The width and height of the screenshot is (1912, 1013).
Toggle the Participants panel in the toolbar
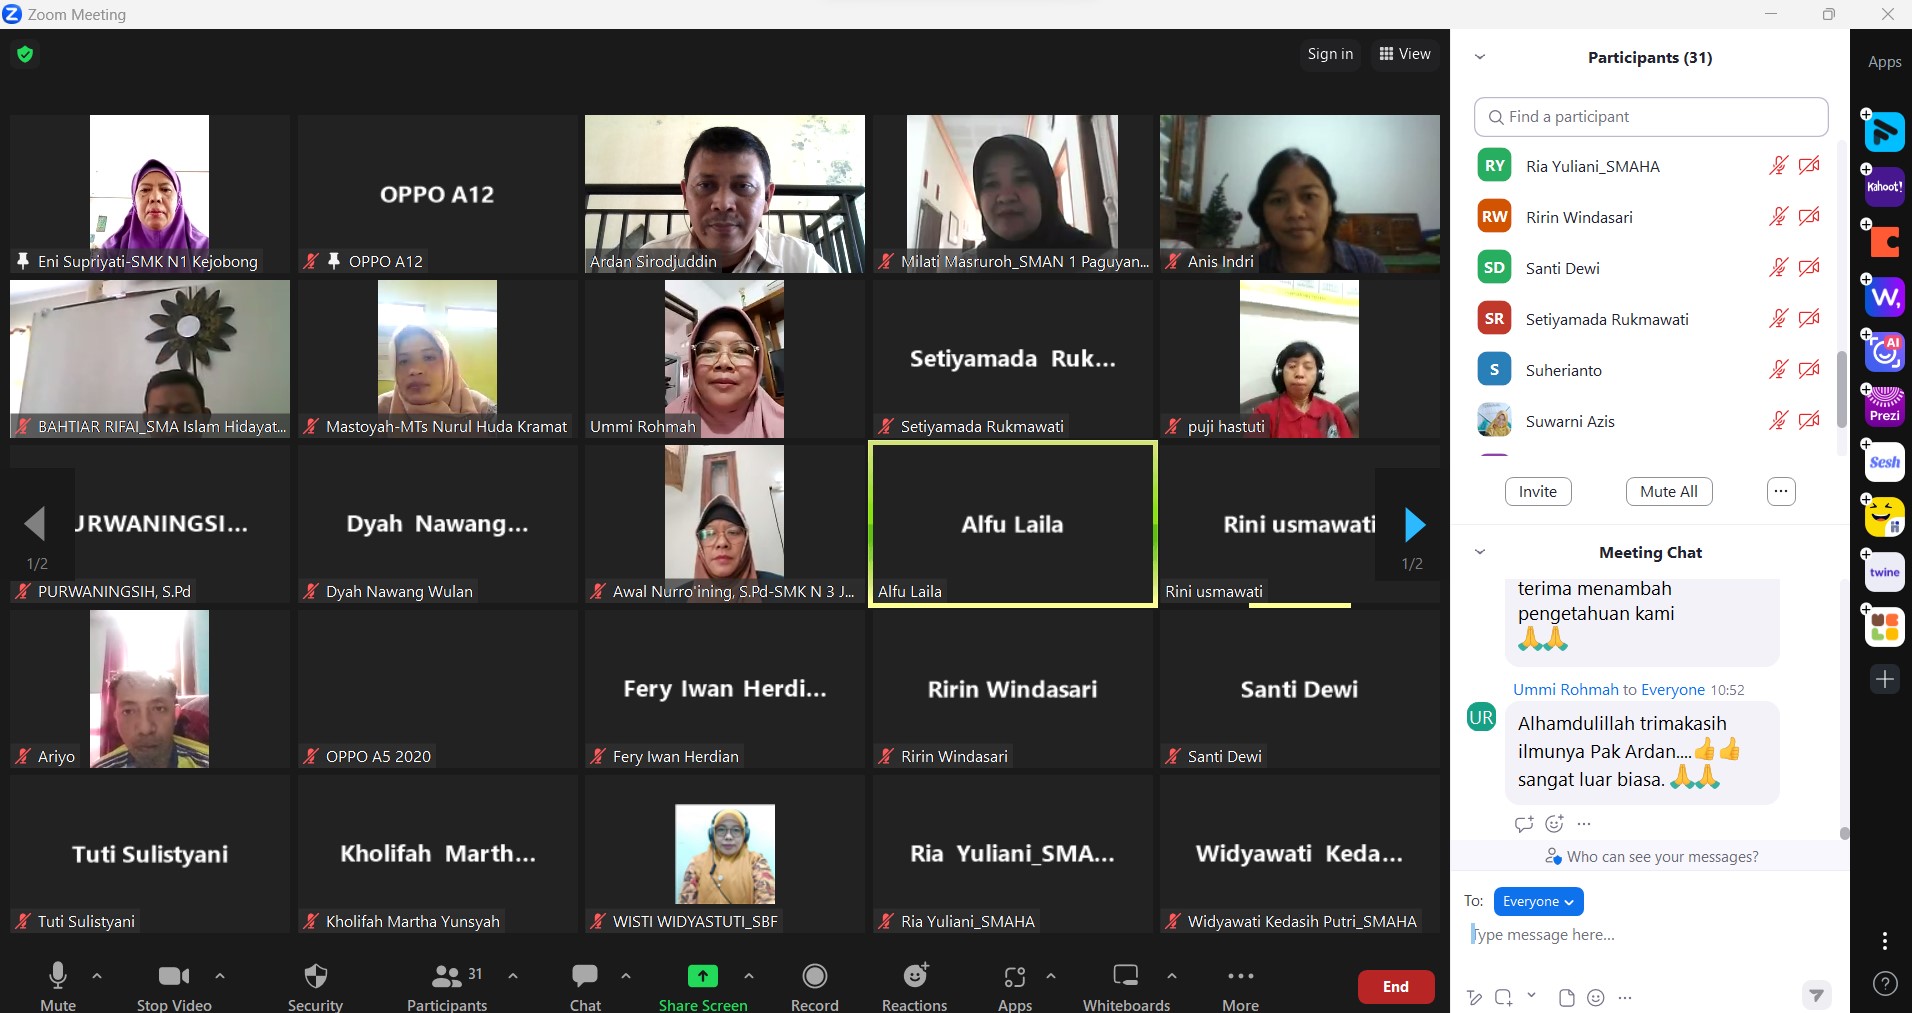point(447,985)
